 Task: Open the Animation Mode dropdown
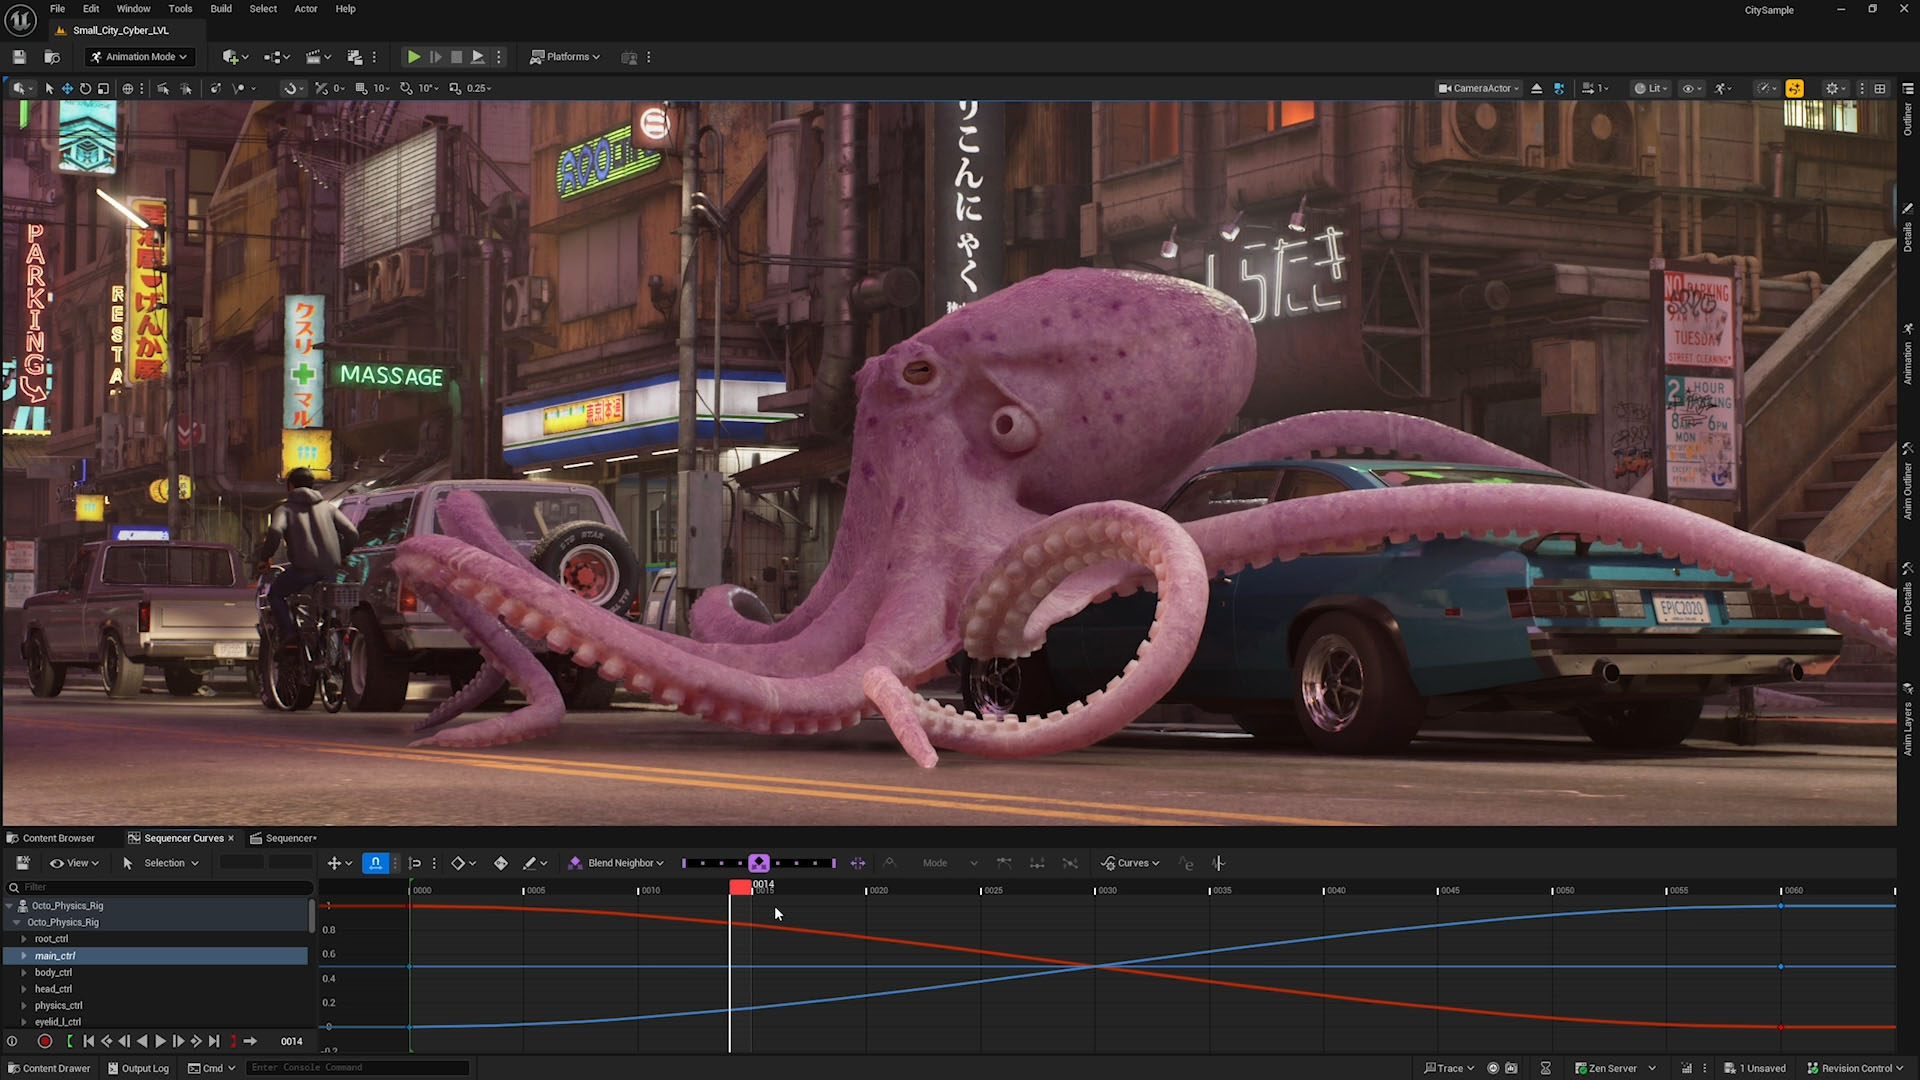pyautogui.click(x=139, y=57)
